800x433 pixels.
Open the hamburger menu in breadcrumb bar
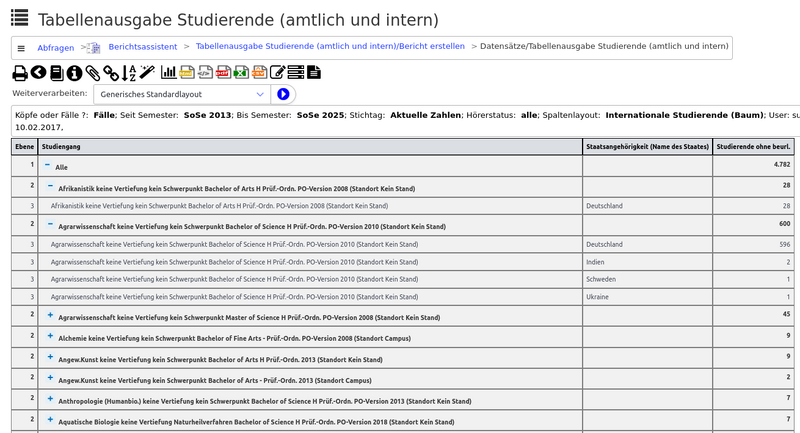click(21, 47)
